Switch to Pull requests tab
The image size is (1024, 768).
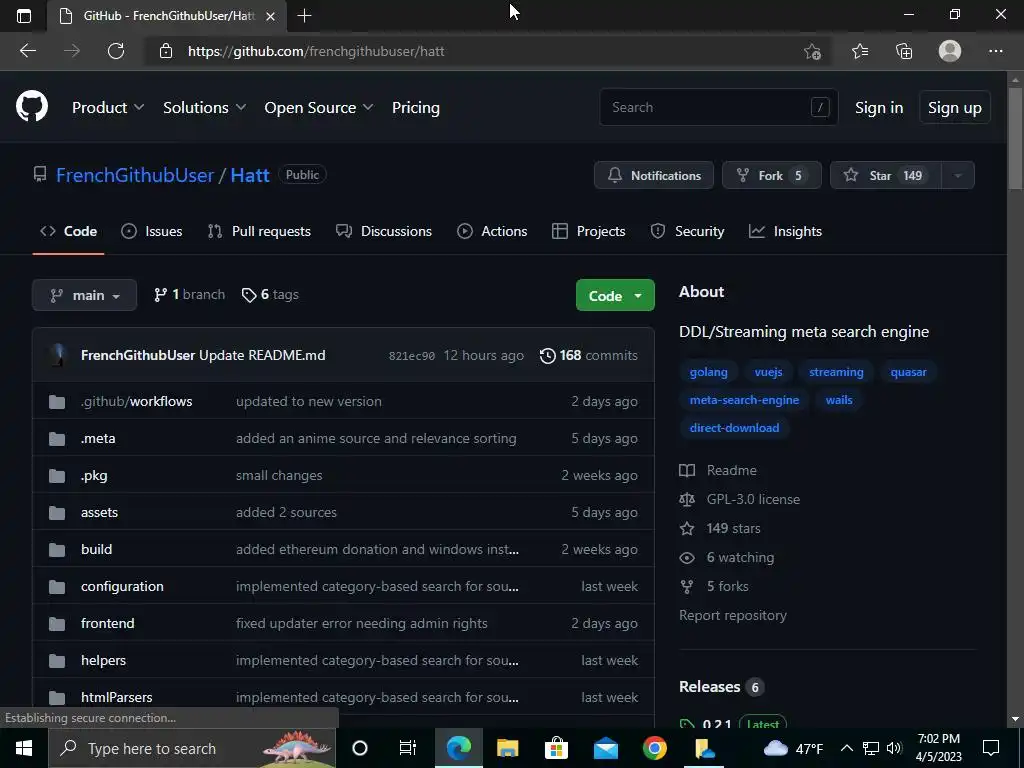click(x=259, y=231)
